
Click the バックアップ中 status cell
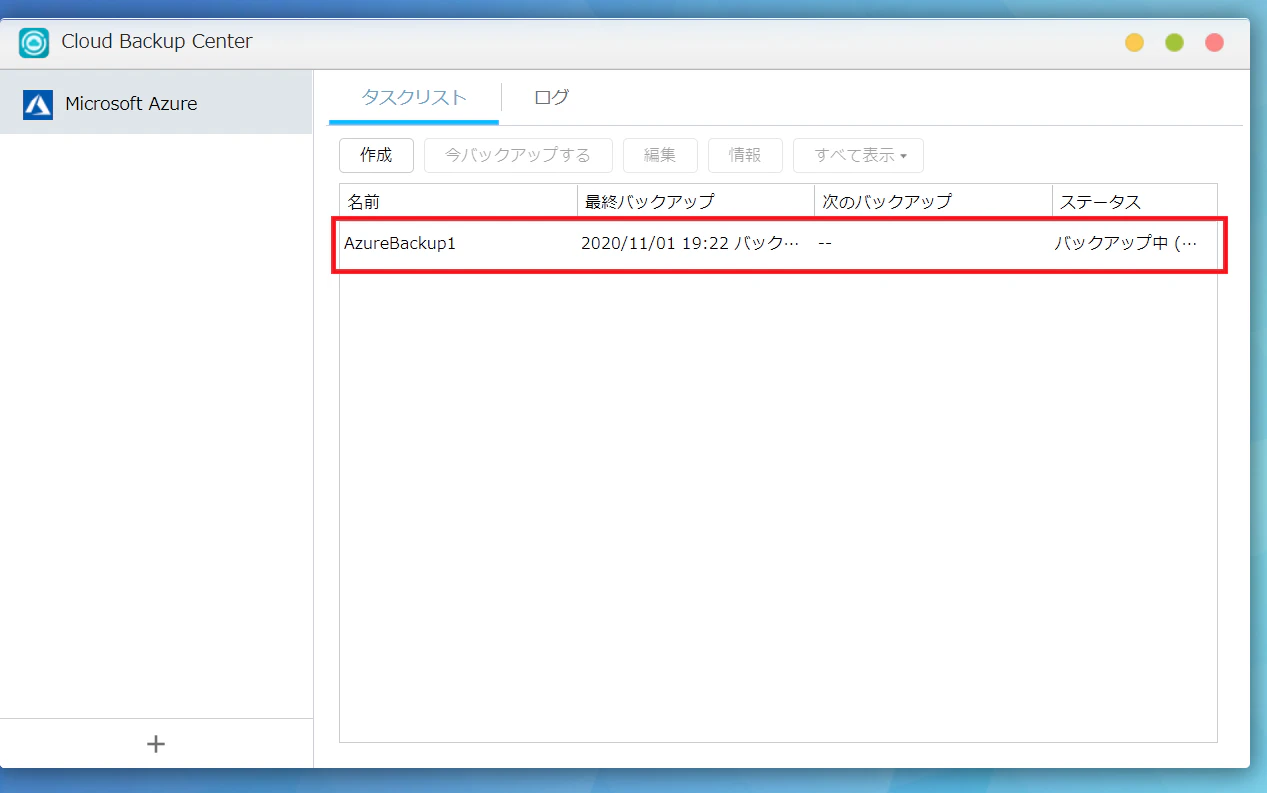(x=1125, y=243)
